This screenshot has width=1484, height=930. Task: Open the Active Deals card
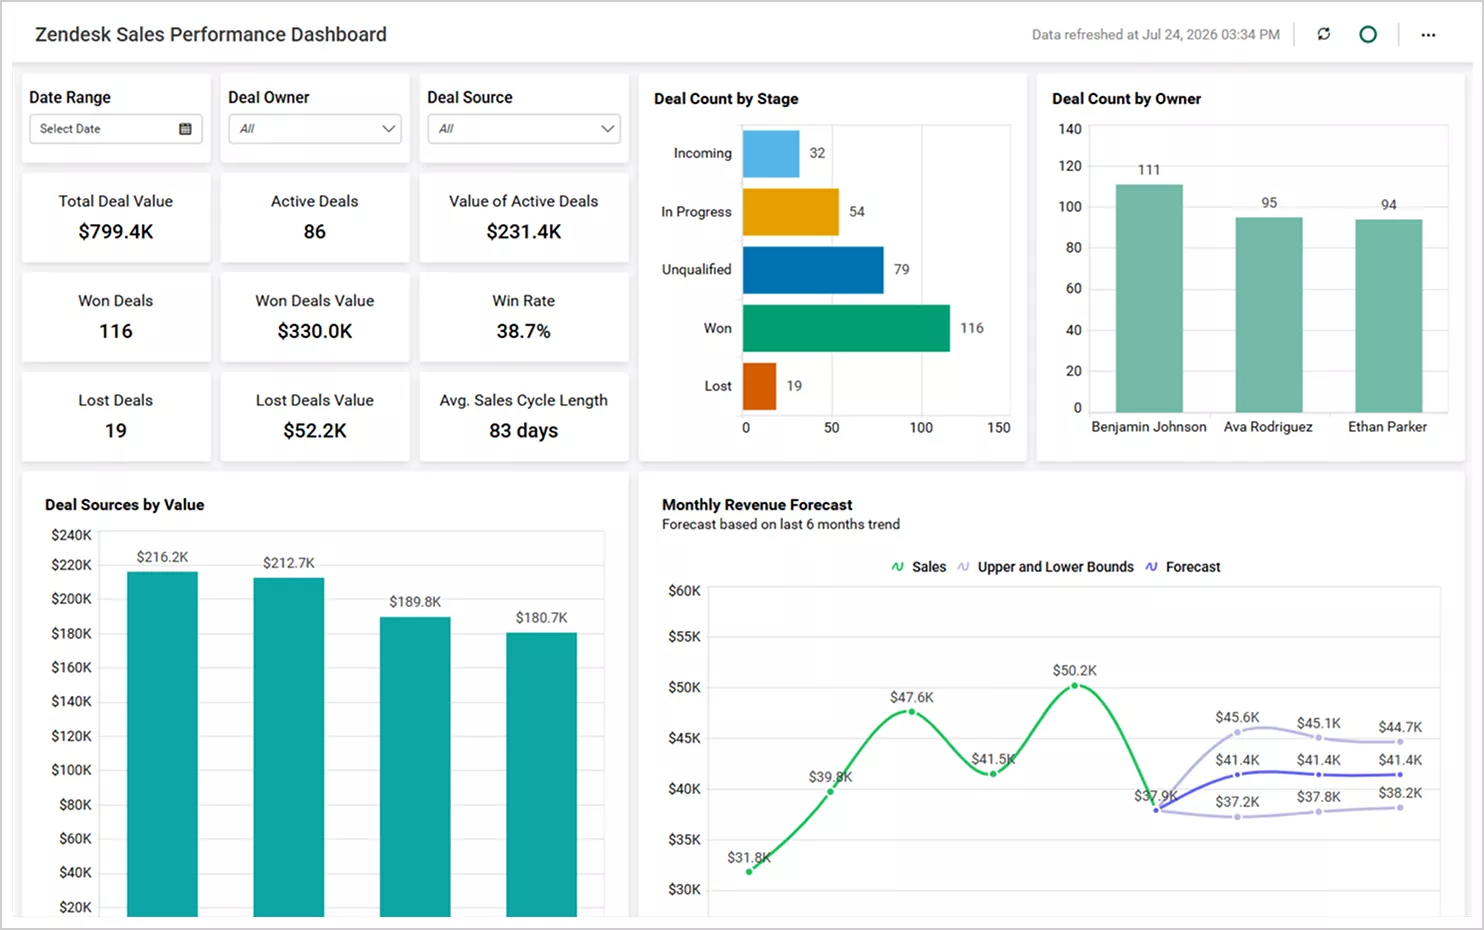point(315,217)
